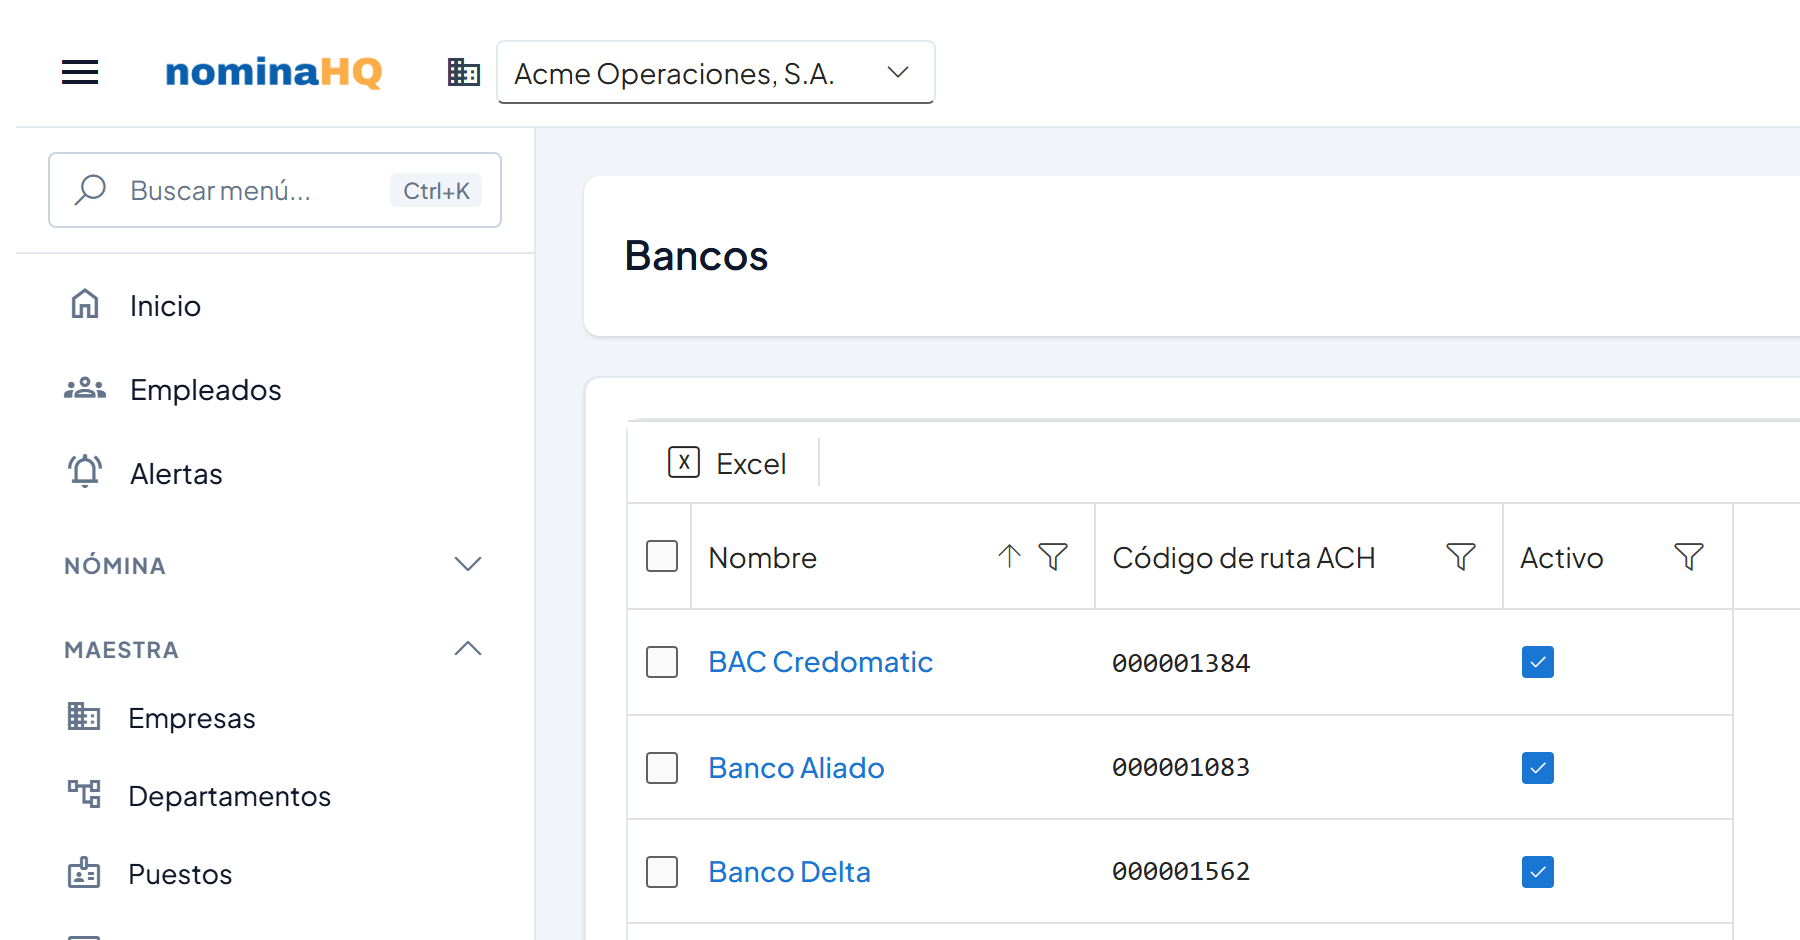Select the Banco Aliado row checkbox
This screenshot has width=1800, height=940.
(662, 768)
